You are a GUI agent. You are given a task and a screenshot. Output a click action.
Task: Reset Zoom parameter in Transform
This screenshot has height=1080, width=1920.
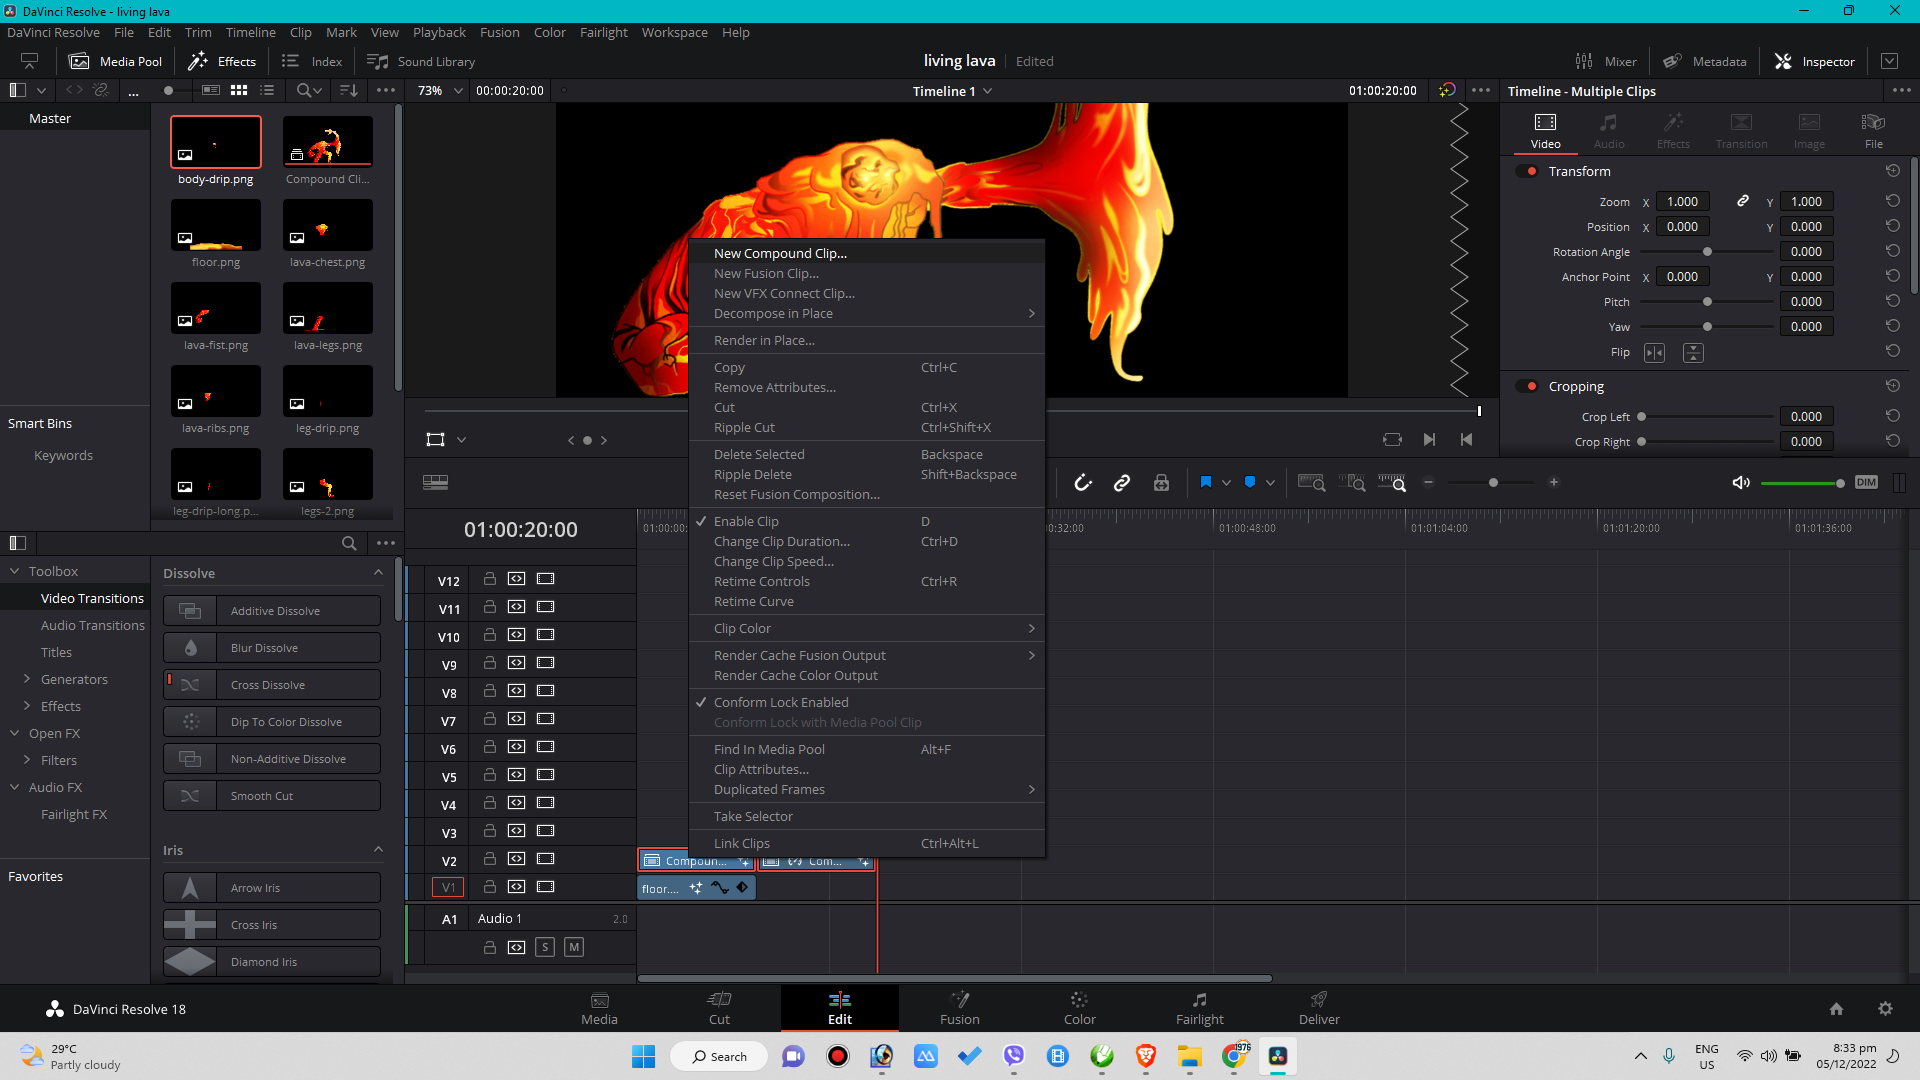(x=1893, y=201)
